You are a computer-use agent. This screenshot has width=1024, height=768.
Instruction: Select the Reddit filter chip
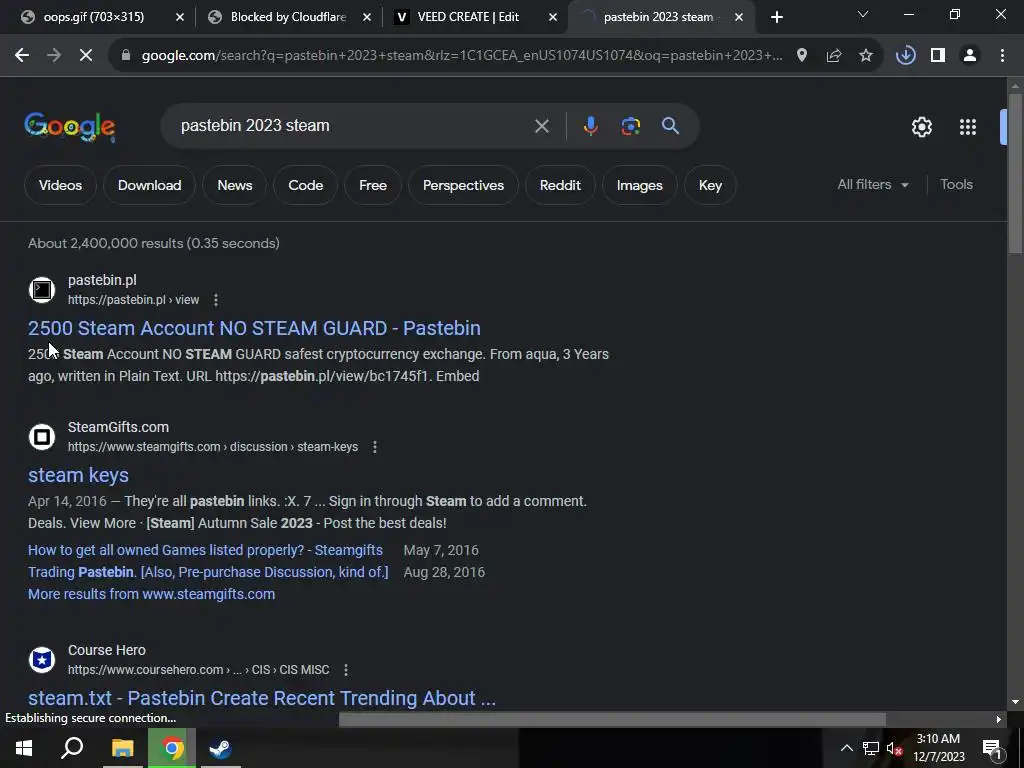point(560,185)
